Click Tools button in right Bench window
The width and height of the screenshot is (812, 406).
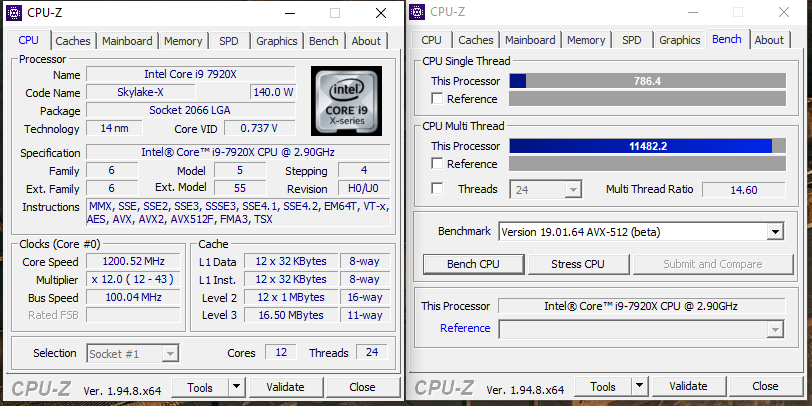pyautogui.click(x=603, y=386)
